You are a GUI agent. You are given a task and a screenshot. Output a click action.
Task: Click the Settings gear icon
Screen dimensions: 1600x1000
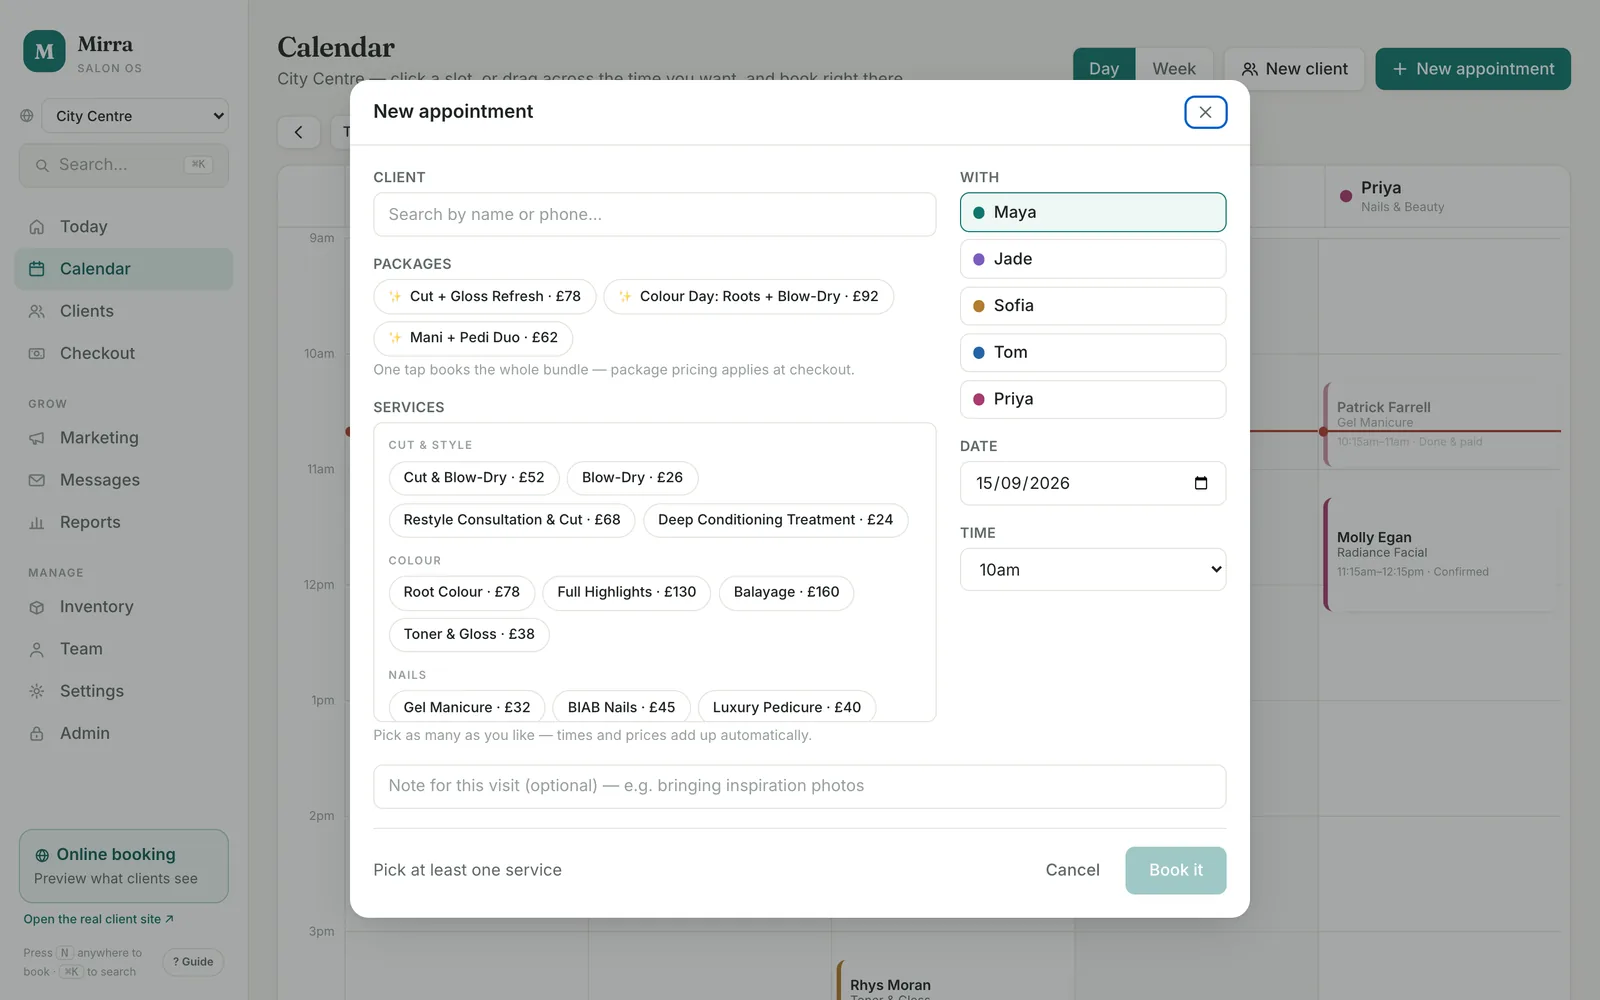(x=37, y=691)
